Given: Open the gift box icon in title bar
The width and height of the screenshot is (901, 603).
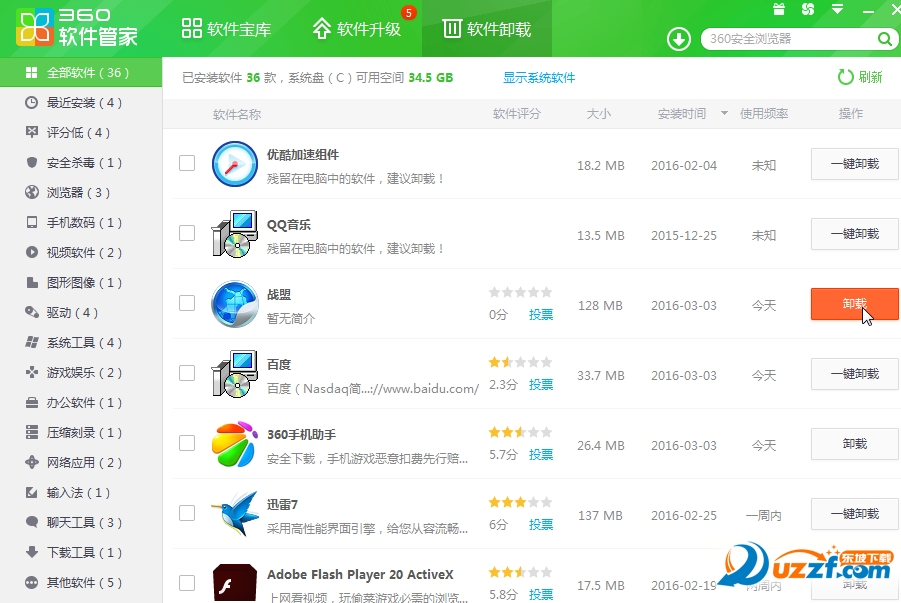Looking at the screenshot, I should pyautogui.click(x=779, y=9).
